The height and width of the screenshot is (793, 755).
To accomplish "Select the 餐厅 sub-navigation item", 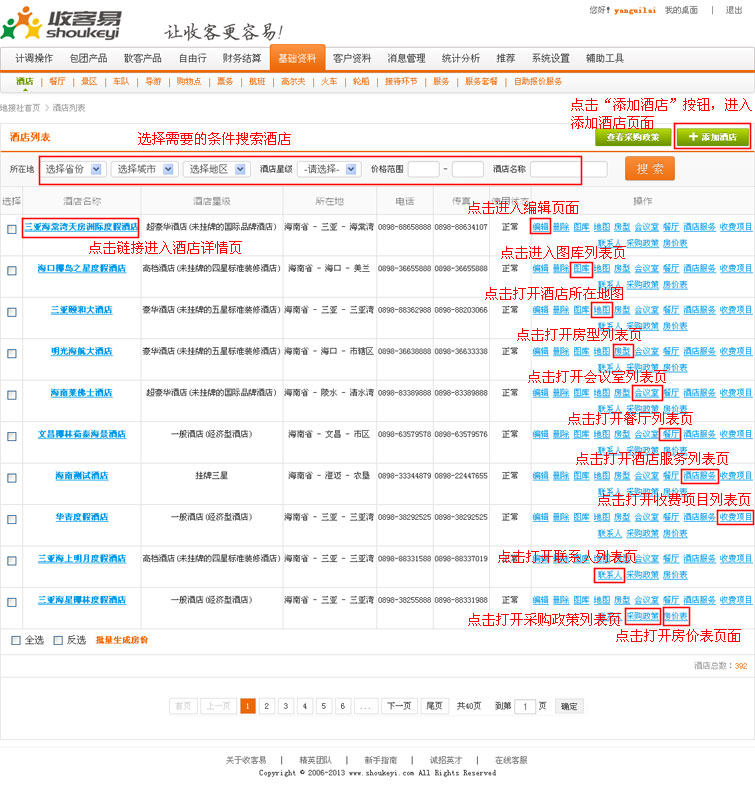I will (x=57, y=81).
